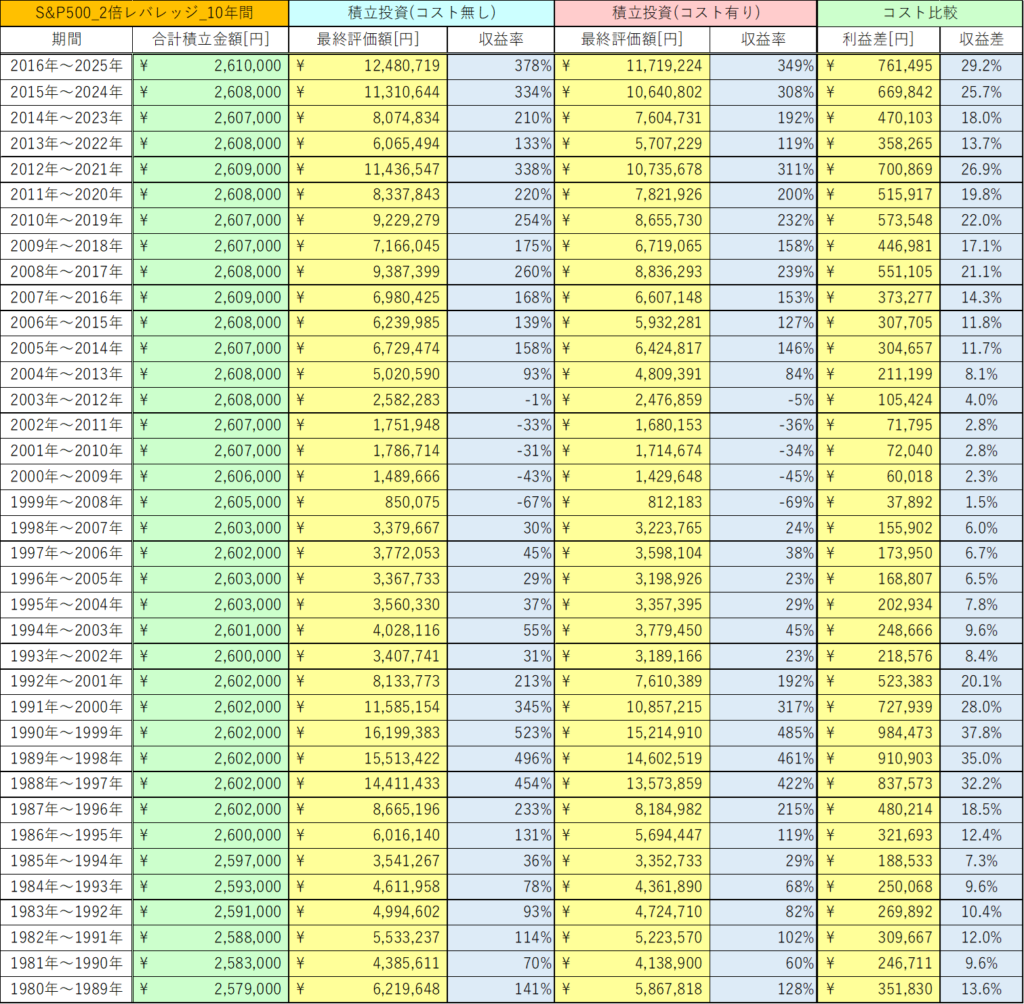Select the 1980年～1989年 period cell

pos(66,990)
